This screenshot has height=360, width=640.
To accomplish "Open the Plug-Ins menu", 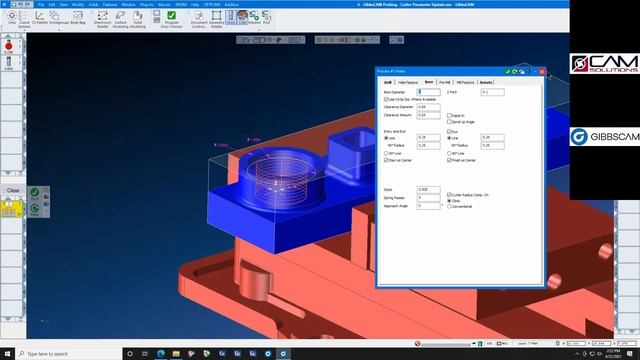I will click(147, 4).
